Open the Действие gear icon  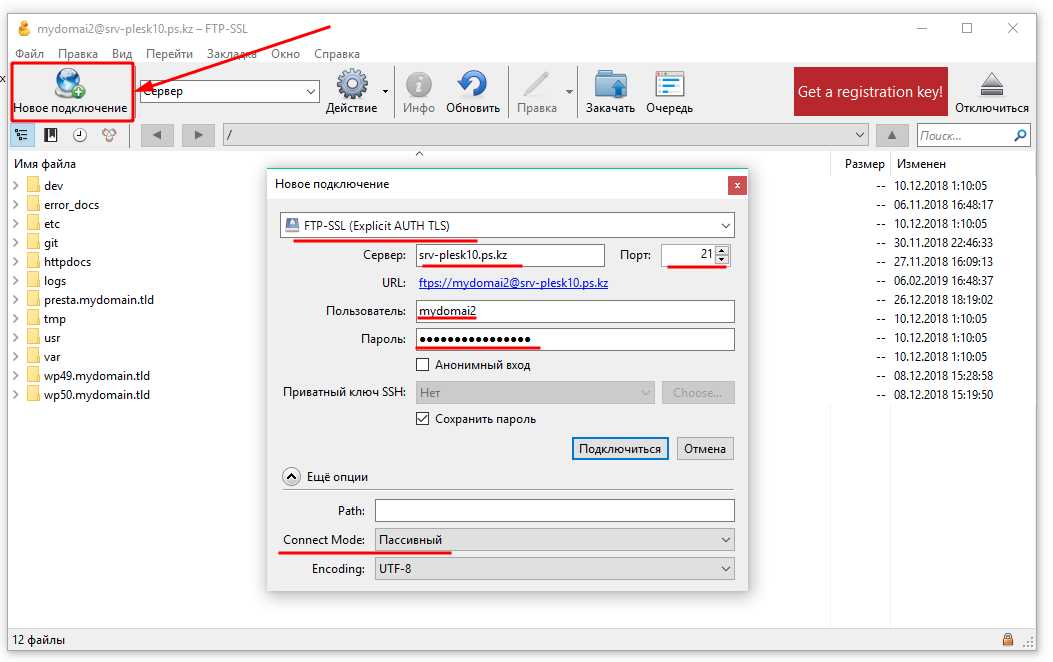click(x=352, y=84)
